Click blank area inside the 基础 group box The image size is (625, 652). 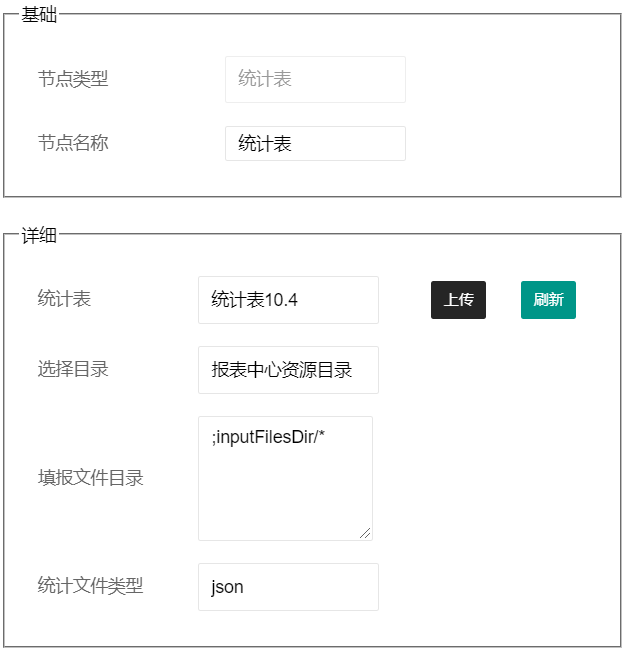511,108
